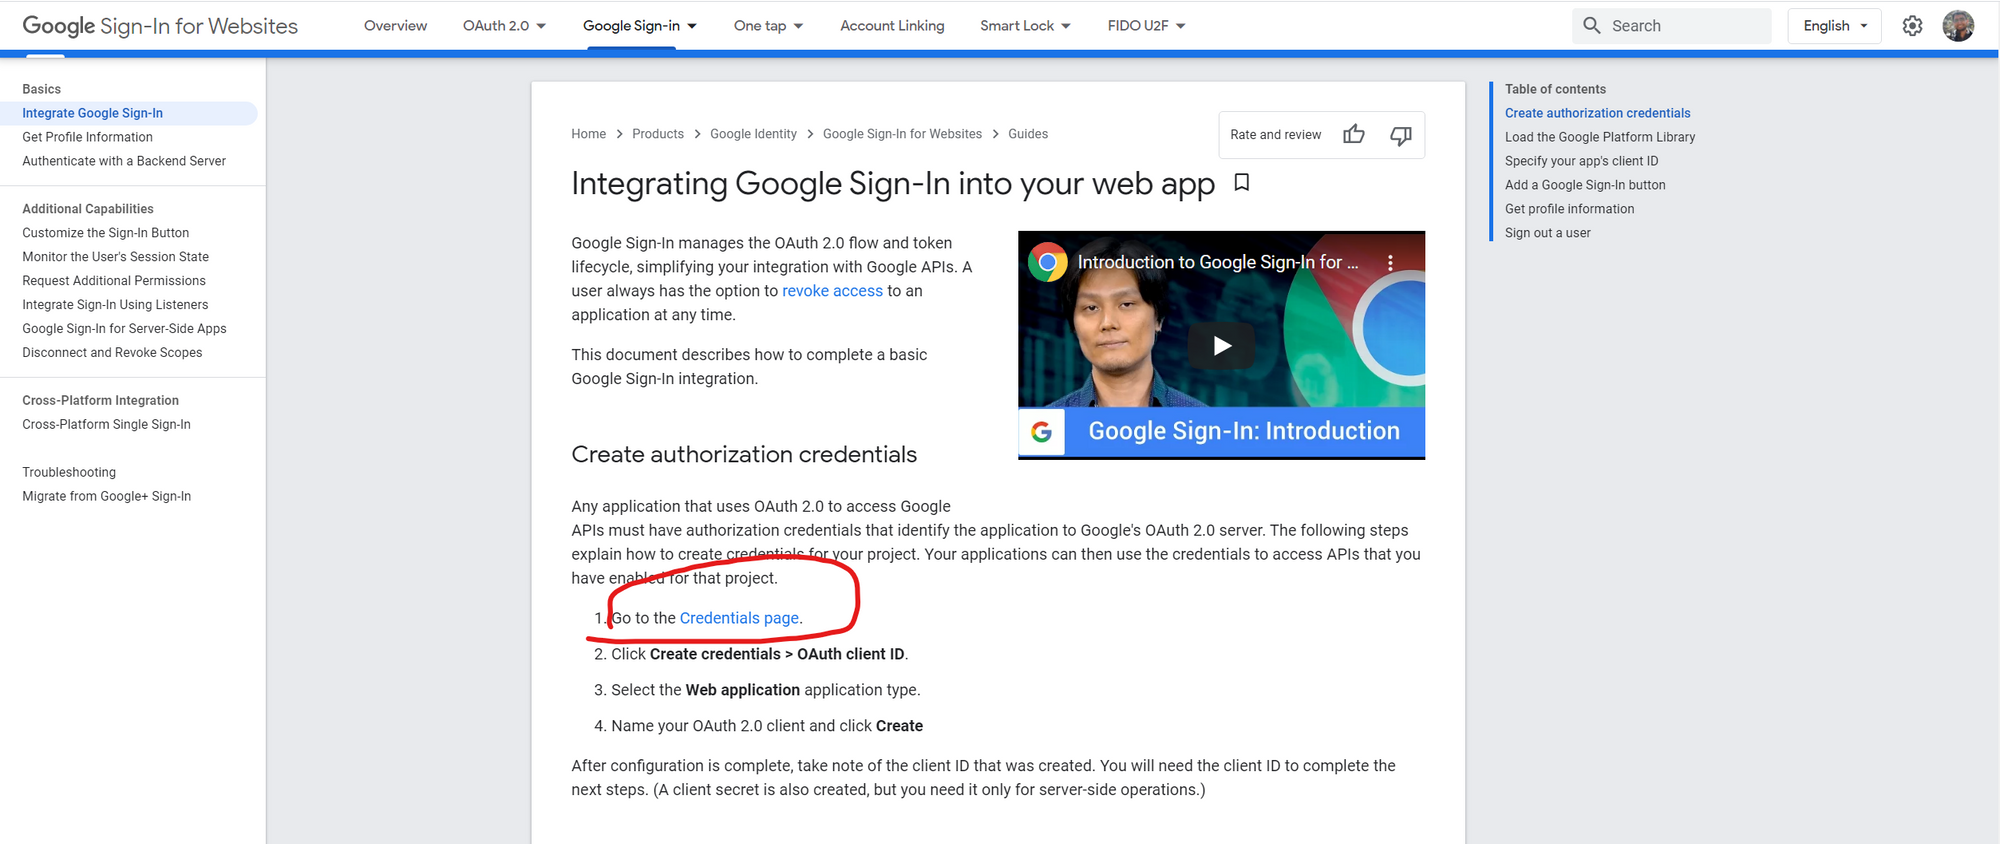2000x844 pixels.
Task: Click the thumbs up rating icon
Action: 1354,134
